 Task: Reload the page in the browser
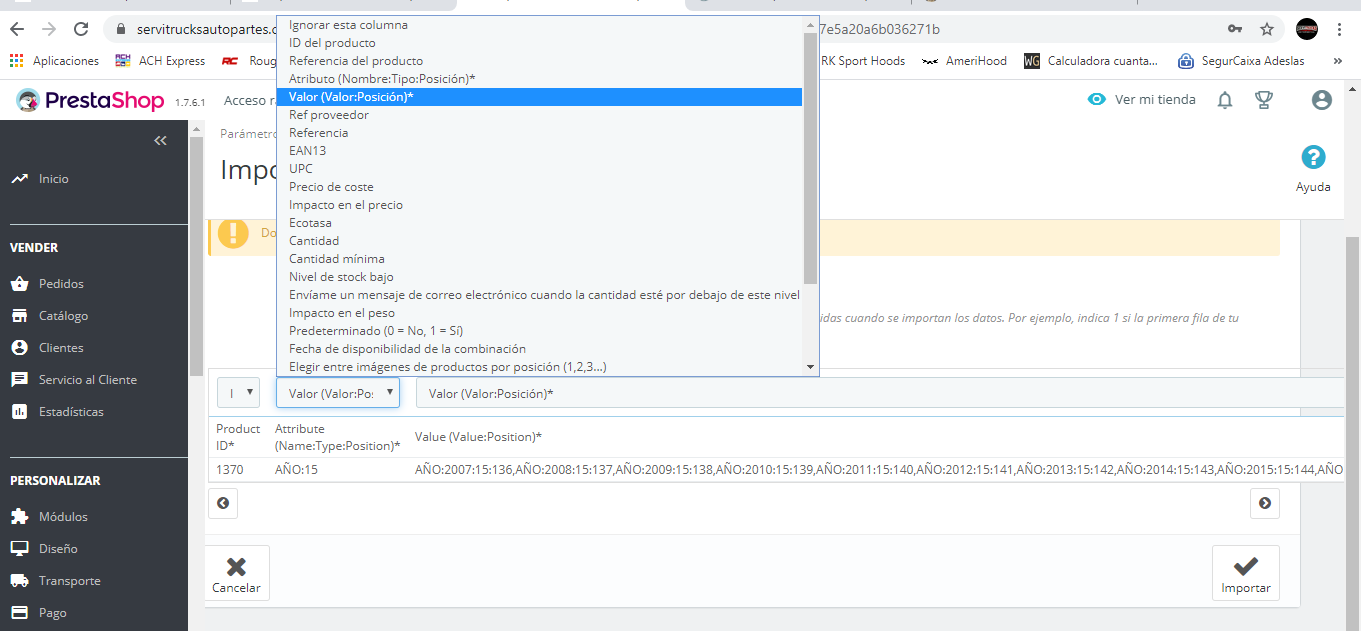81,29
